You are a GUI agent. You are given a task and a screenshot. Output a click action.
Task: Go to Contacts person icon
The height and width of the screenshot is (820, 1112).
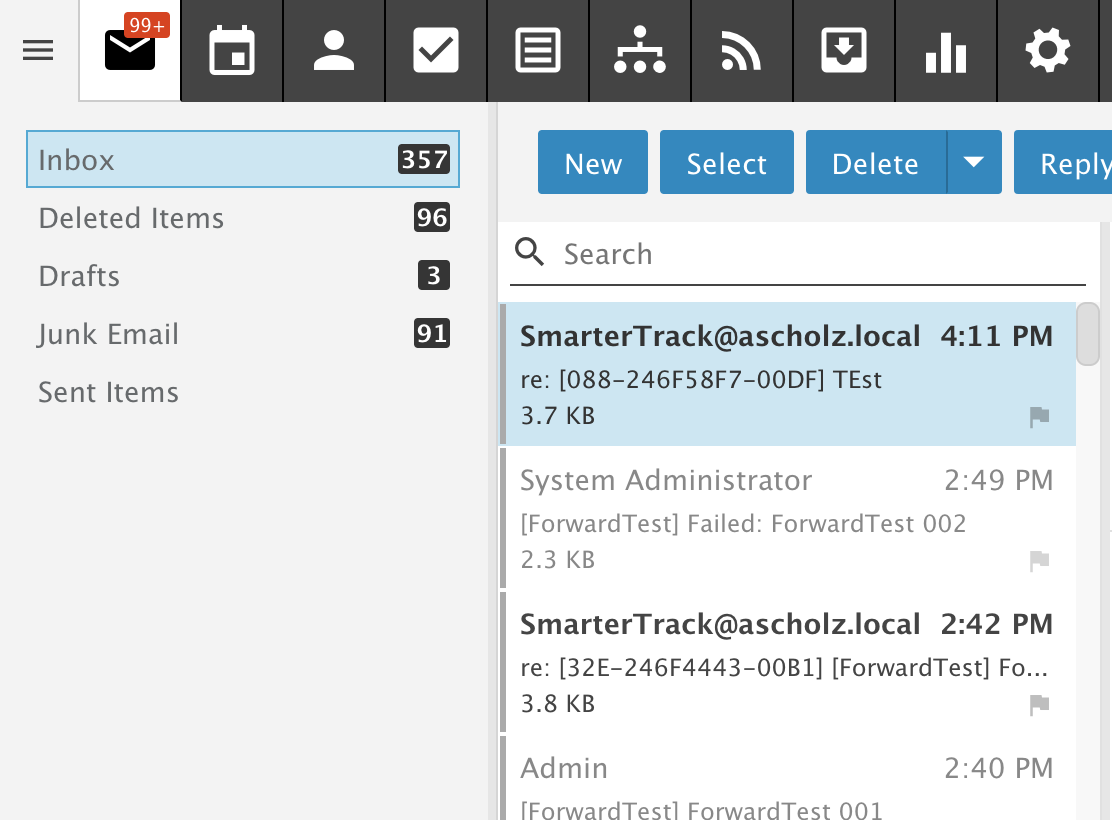coord(334,51)
